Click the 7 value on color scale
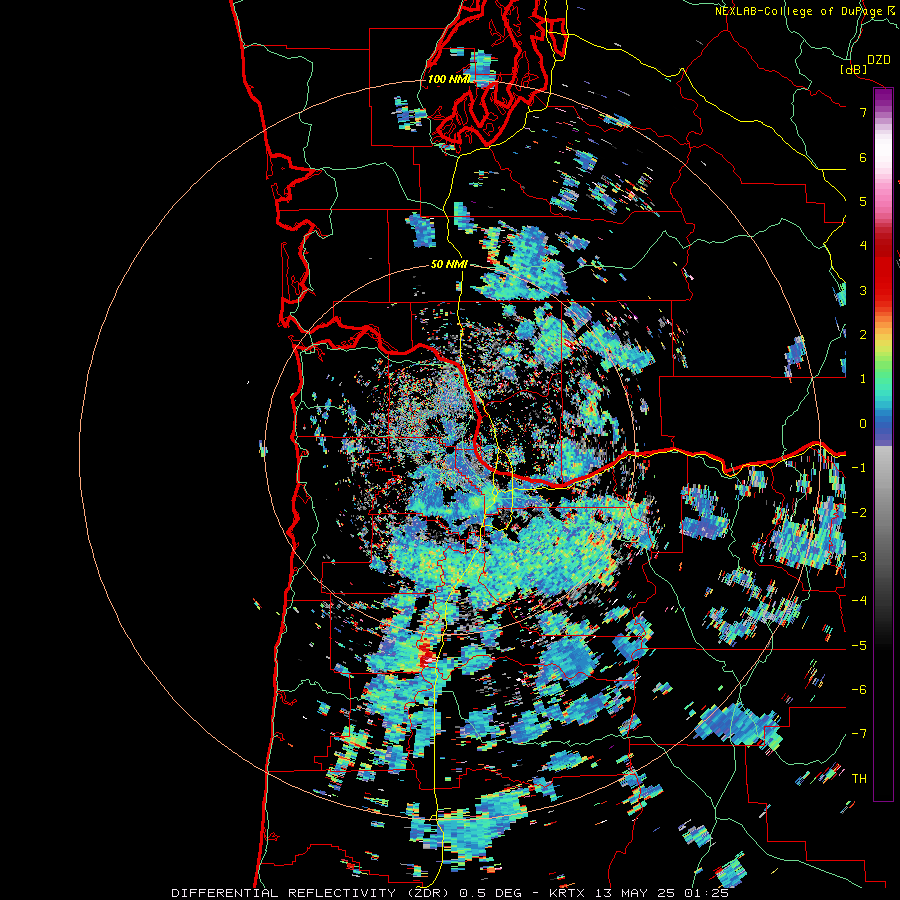This screenshot has width=900, height=900. coord(862,112)
